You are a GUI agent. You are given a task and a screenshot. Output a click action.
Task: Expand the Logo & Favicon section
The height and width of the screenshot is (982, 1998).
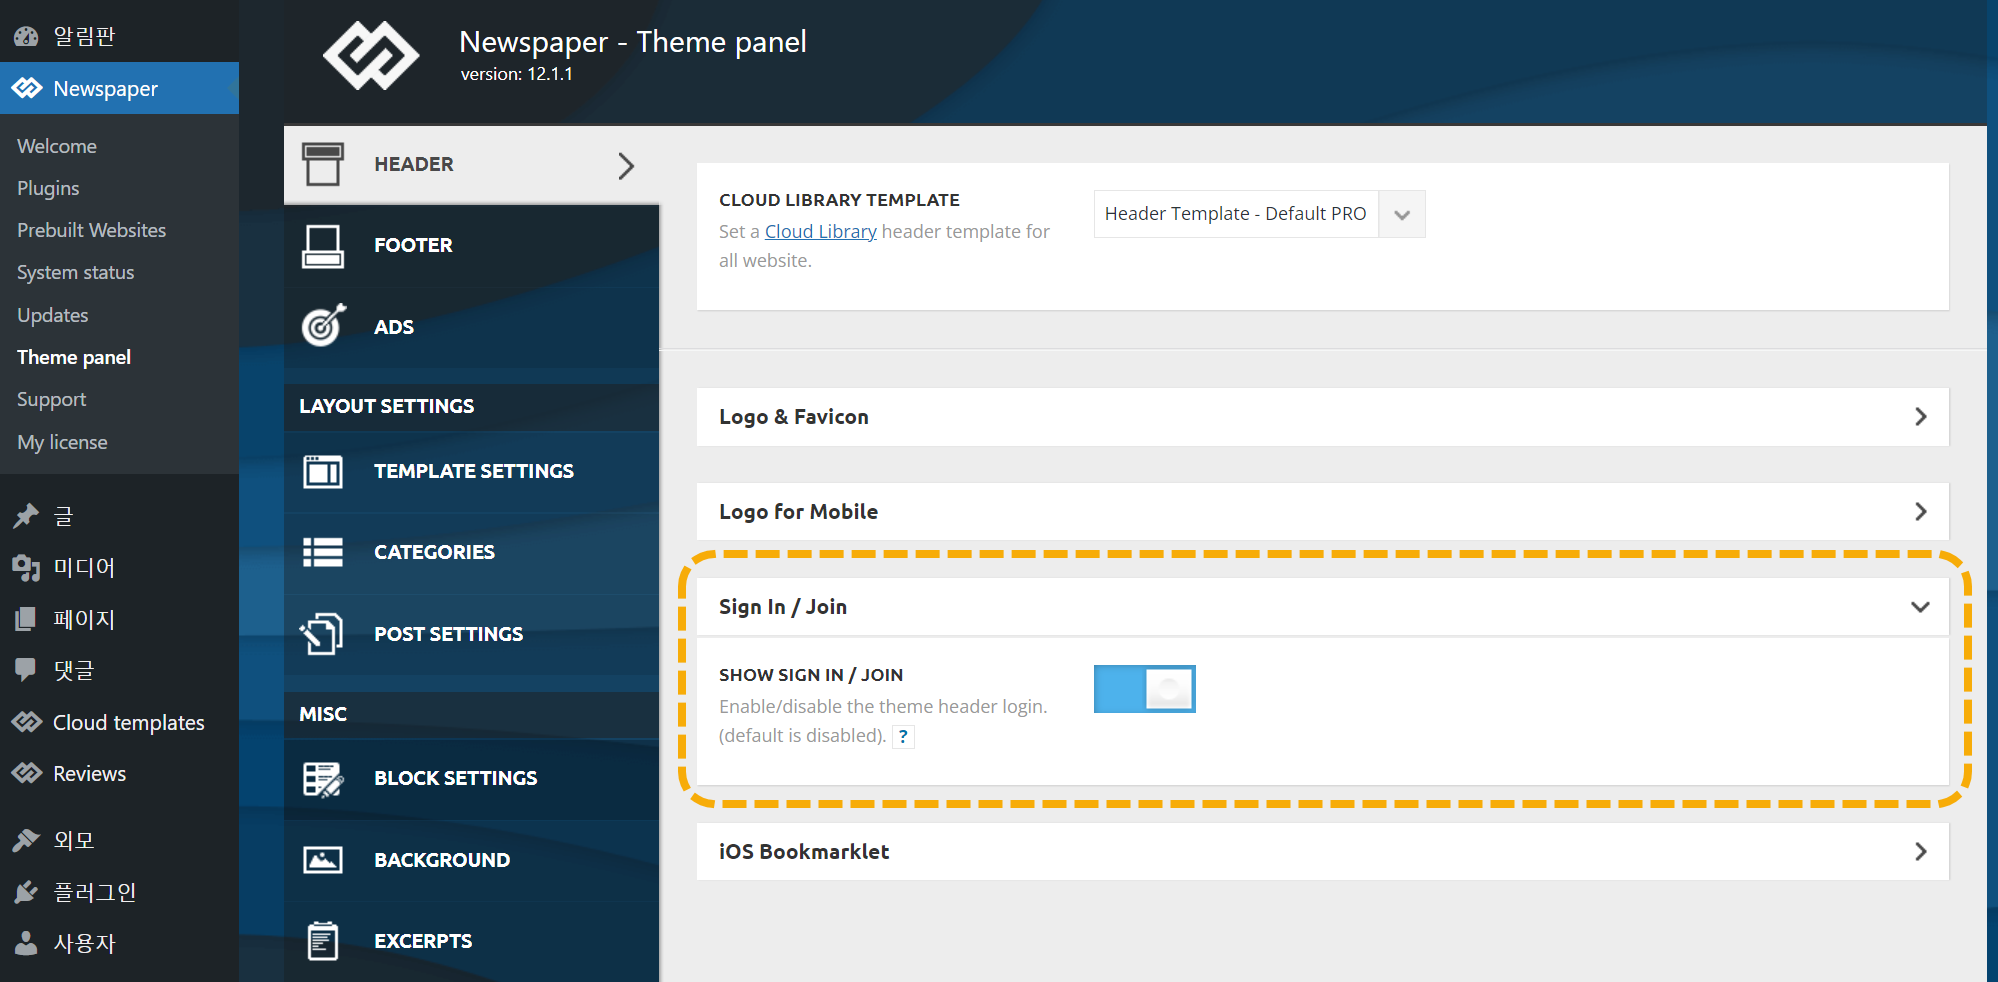(x=1322, y=417)
